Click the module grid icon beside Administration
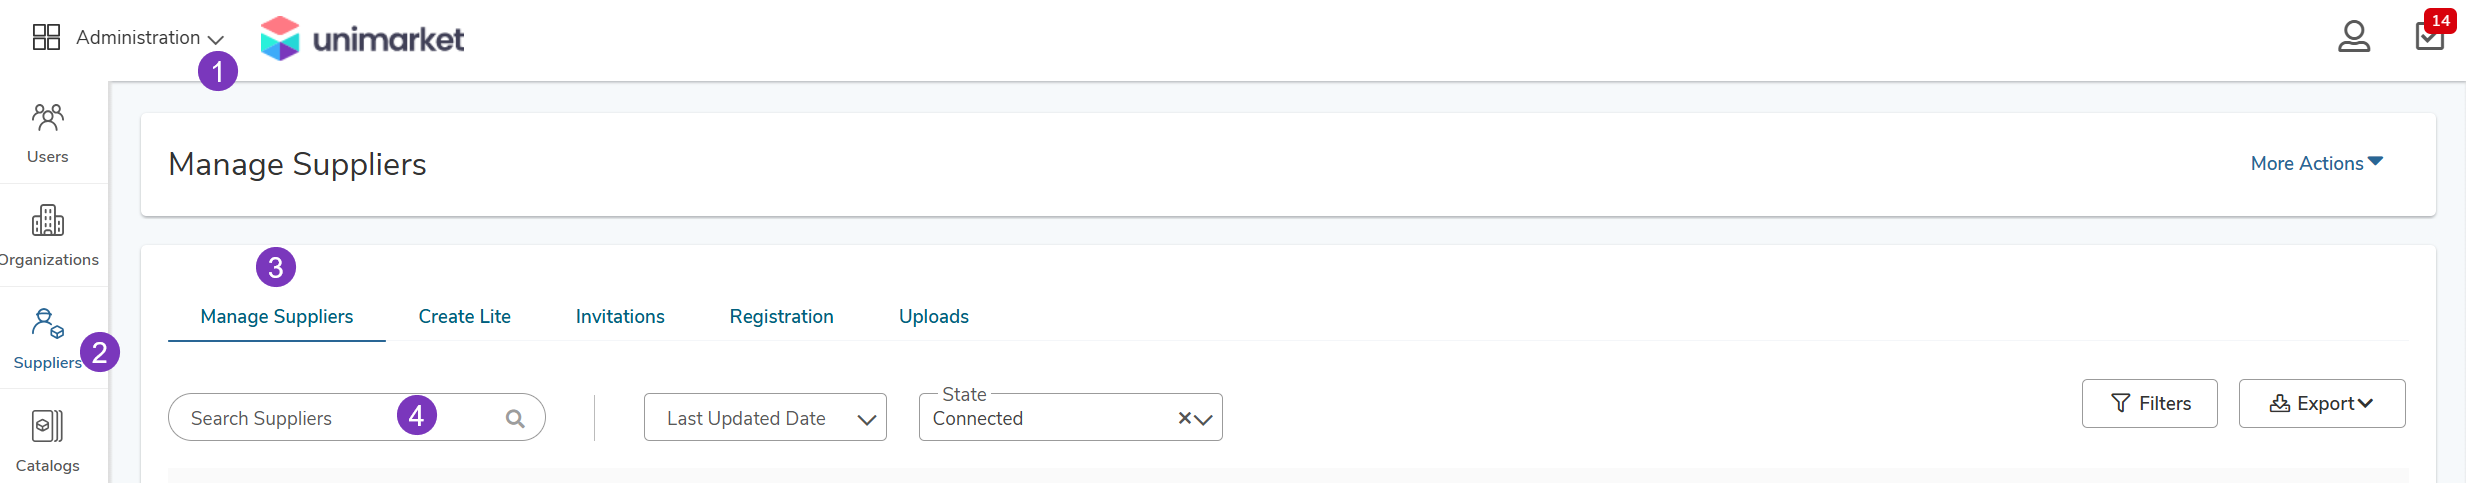Image resolution: width=2466 pixels, height=483 pixels. coord(47,37)
